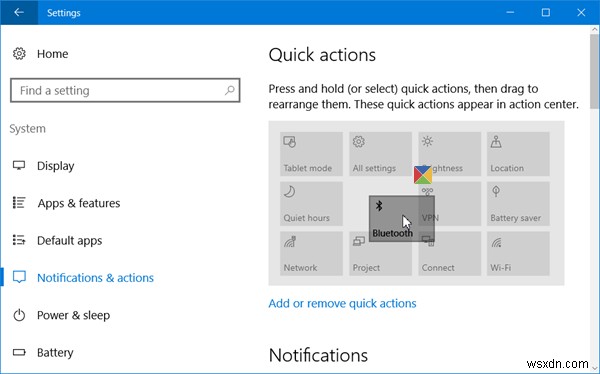Click the Apps & features list icon
Image resolution: width=600 pixels, height=374 pixels.
[19, 203]
